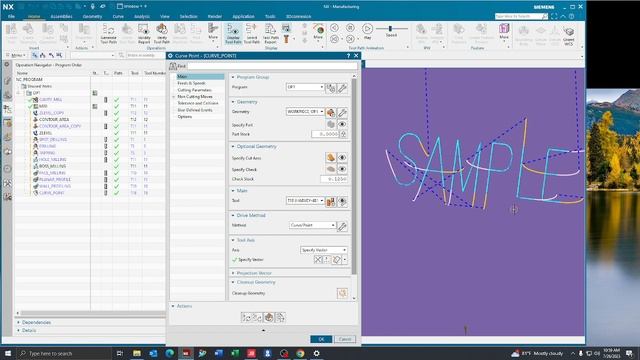Click the List action icon in dialog
Image resolution: width=640 pixels, height=360 pixels.
point(280,317)
